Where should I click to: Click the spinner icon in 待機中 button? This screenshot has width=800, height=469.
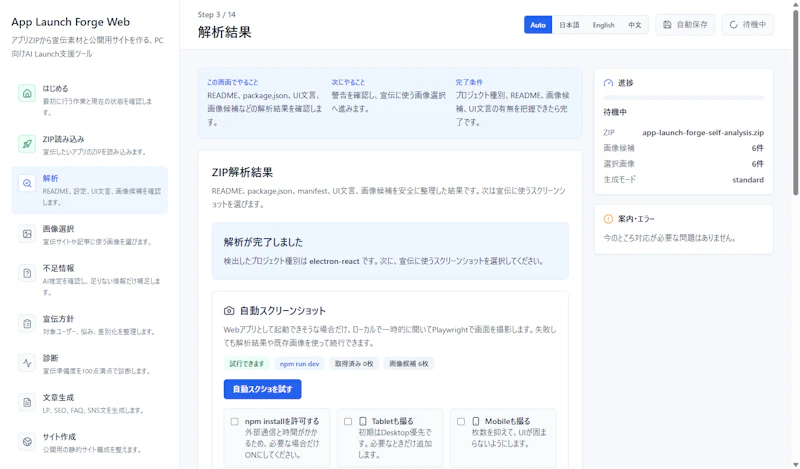click(x=734, y=24)
